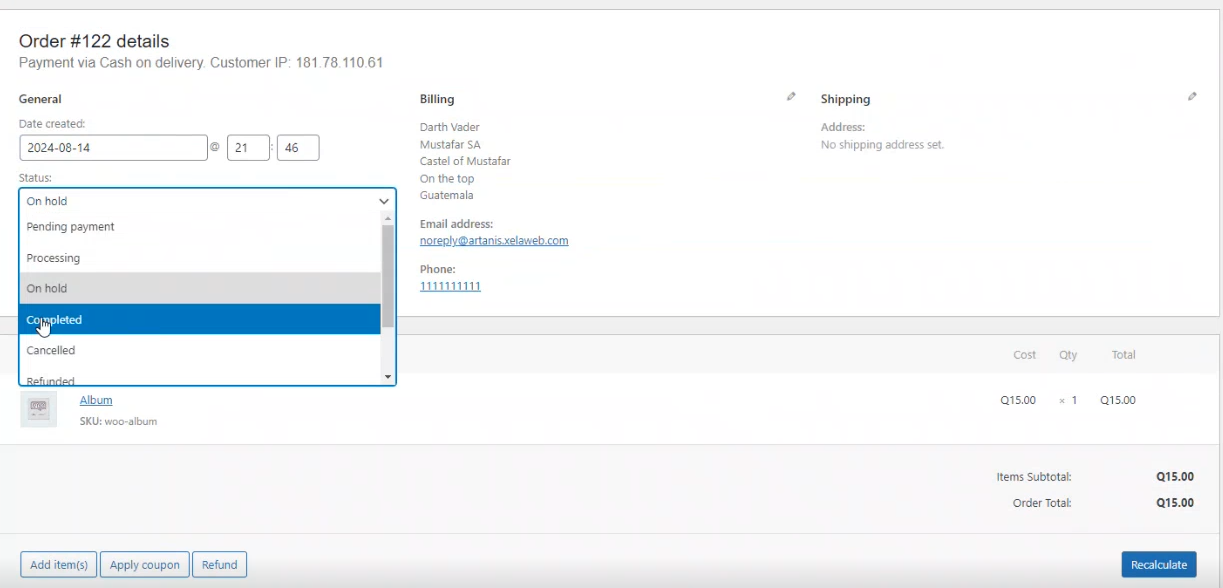Open the Album product thumbnail
Image resolution: width=1223 pixels, height=588 pixels.
[39, 408]
